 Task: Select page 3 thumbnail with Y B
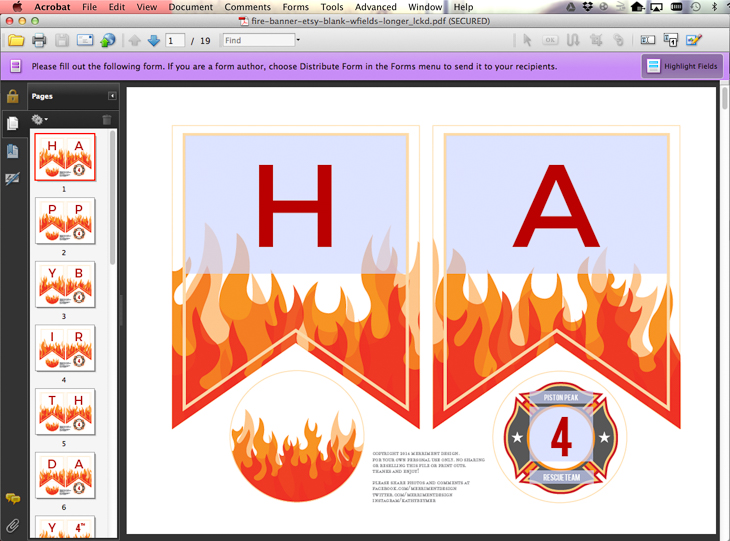(65, 284)
